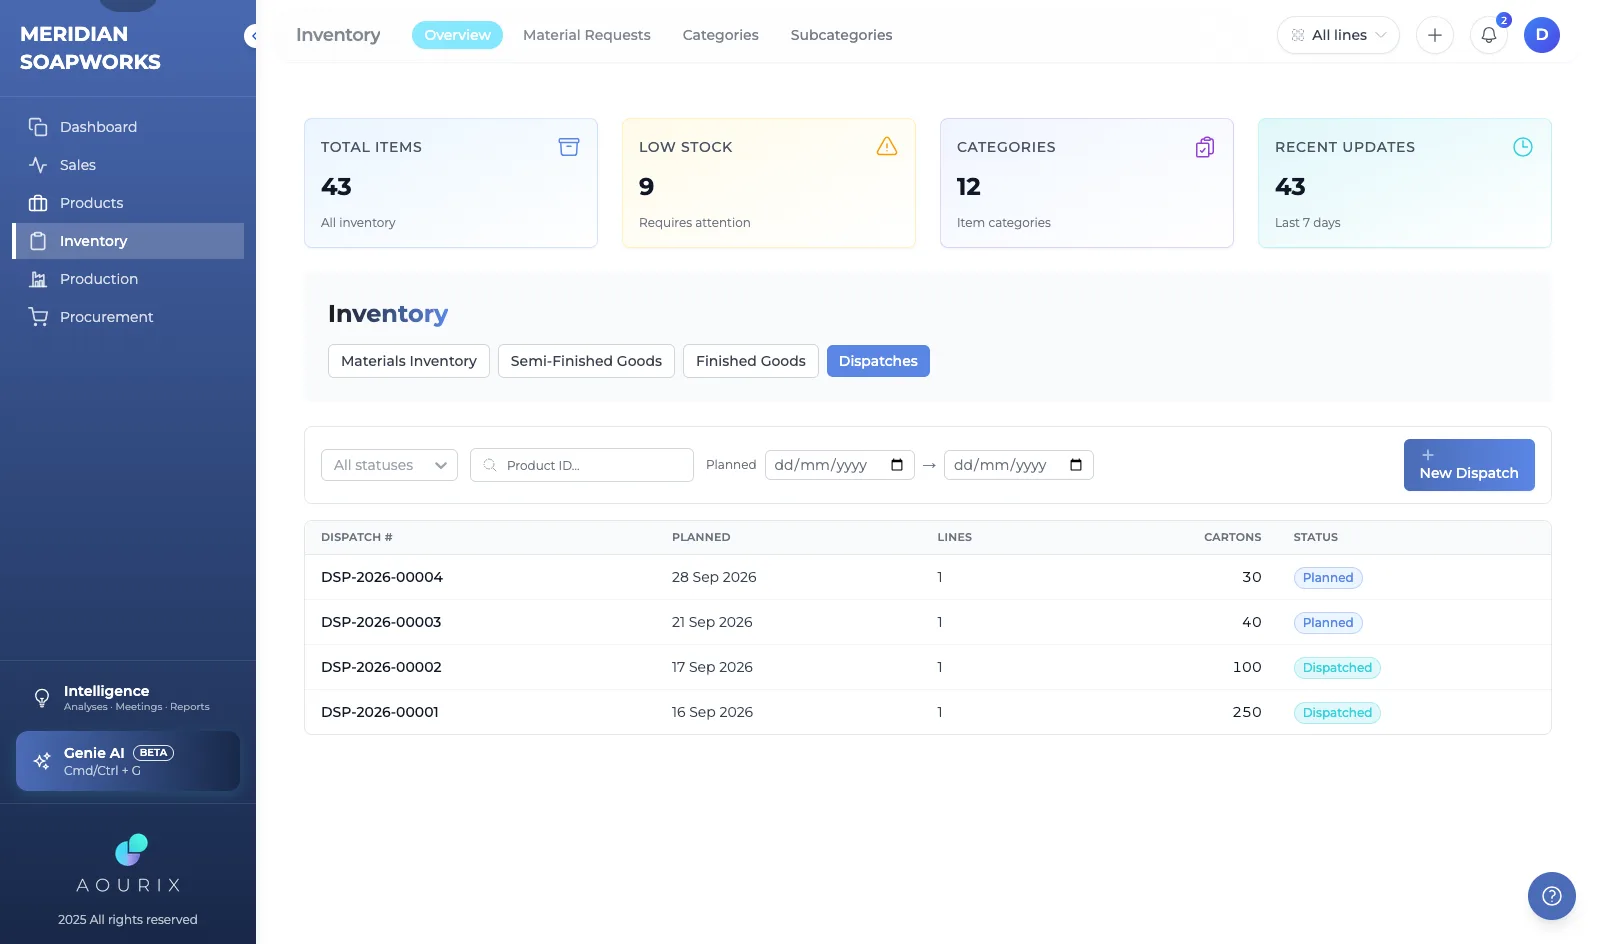Click the CARTONS column header
The height and width of the screenshot is (944, 1600).
[1232, 537]
